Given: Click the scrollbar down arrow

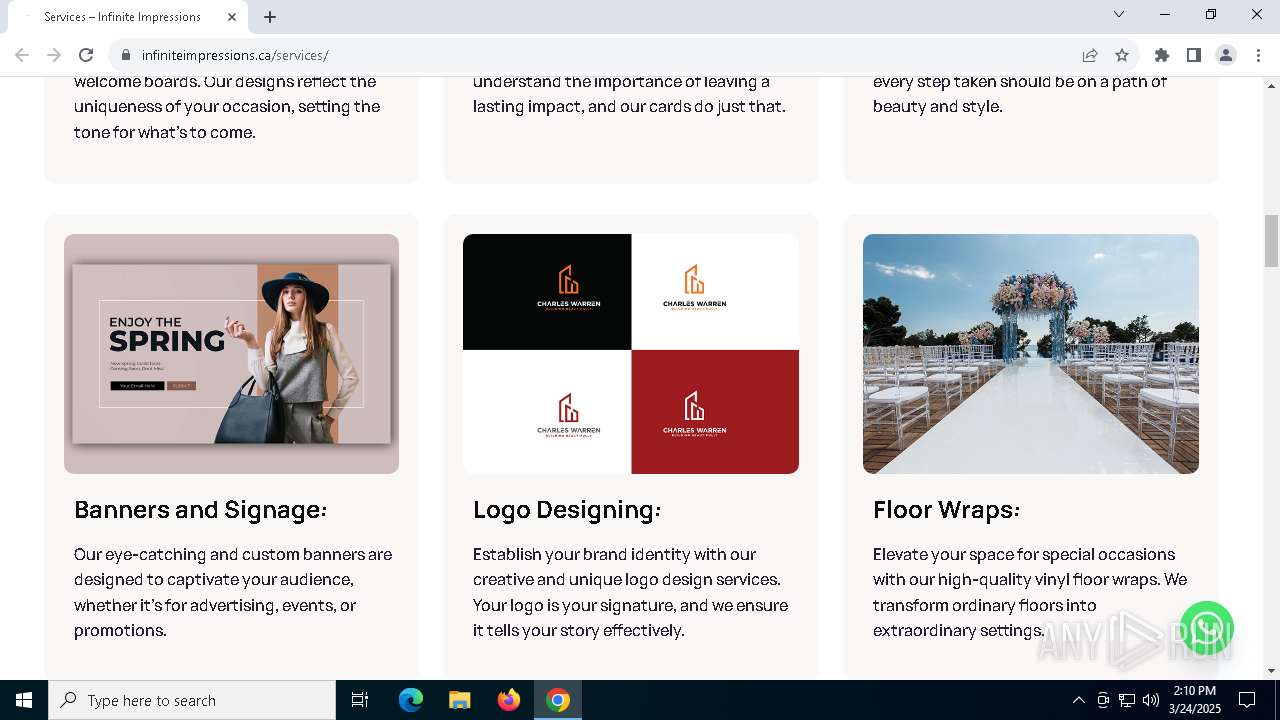Looking at the screenshot, I should pyautogui.click(x=1271, y=671).
